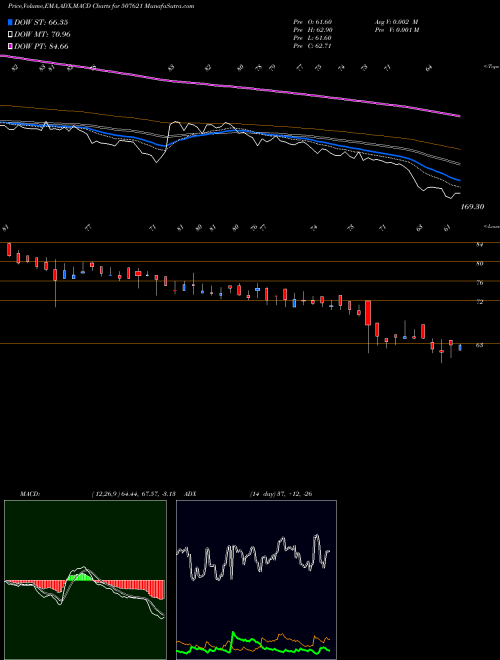This screenshot has height=660, width=500.
Task: Click the 63 price axis label
Action: point(479,346)
